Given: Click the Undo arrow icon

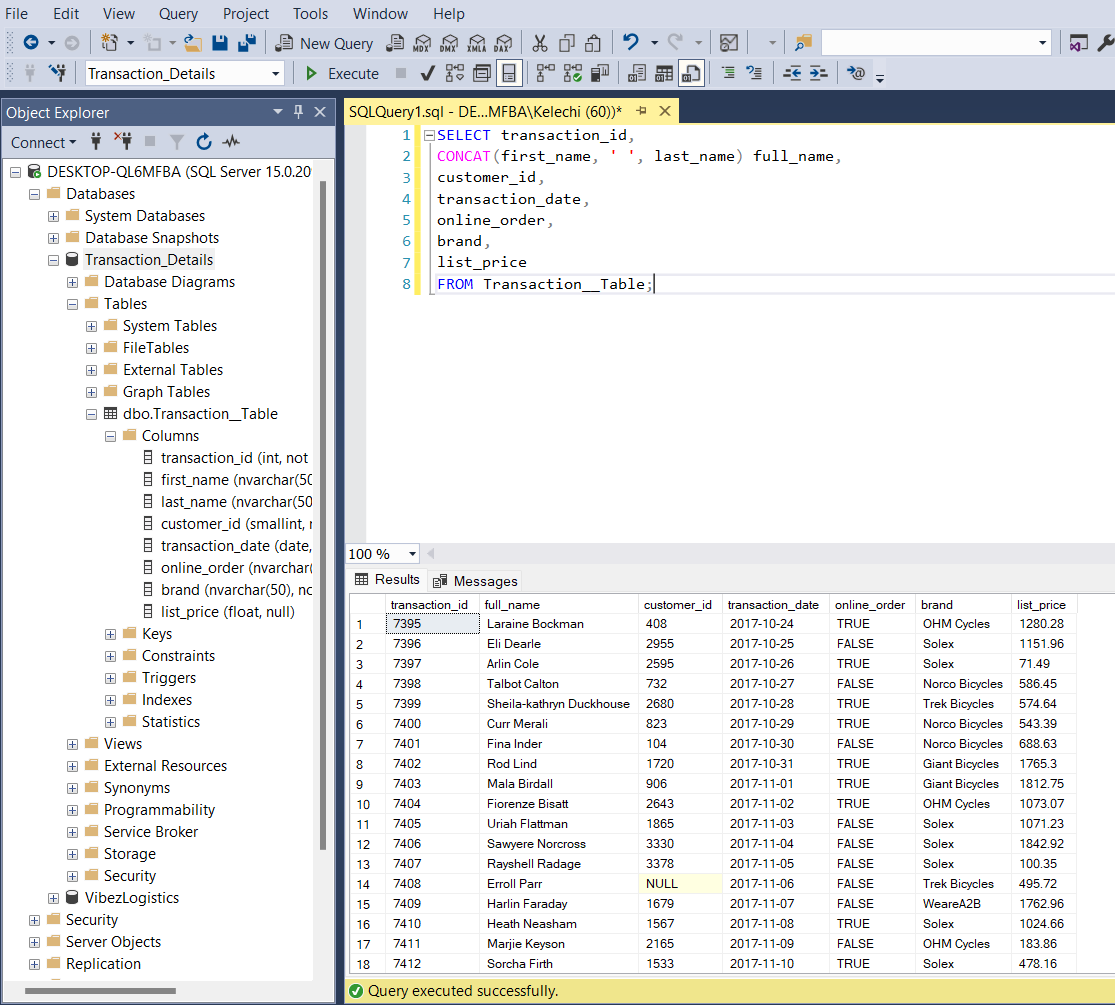Looking at the screenshot, I should 630,43.
